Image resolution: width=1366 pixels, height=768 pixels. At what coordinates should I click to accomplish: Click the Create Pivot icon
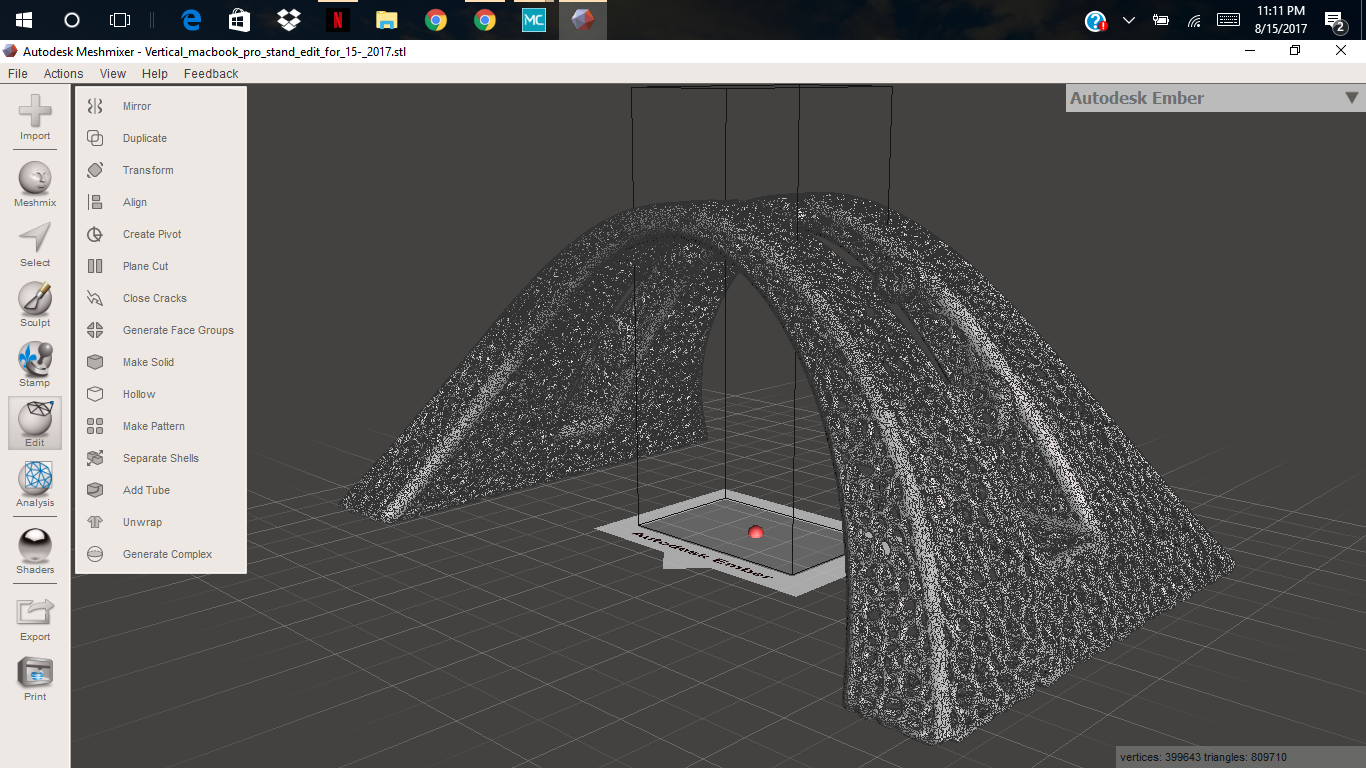[x=95, y=234]
